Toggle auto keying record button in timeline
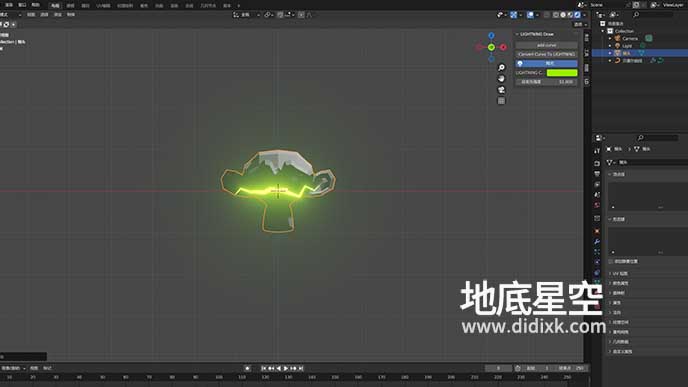Image resolution: width=688 pixels, height=387 pixels. [247, 369]
